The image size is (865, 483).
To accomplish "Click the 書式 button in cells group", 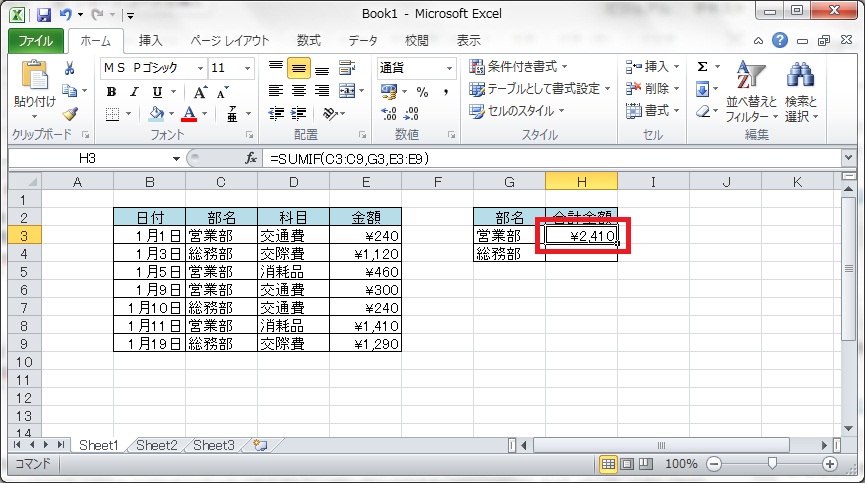I will [652, 111].
